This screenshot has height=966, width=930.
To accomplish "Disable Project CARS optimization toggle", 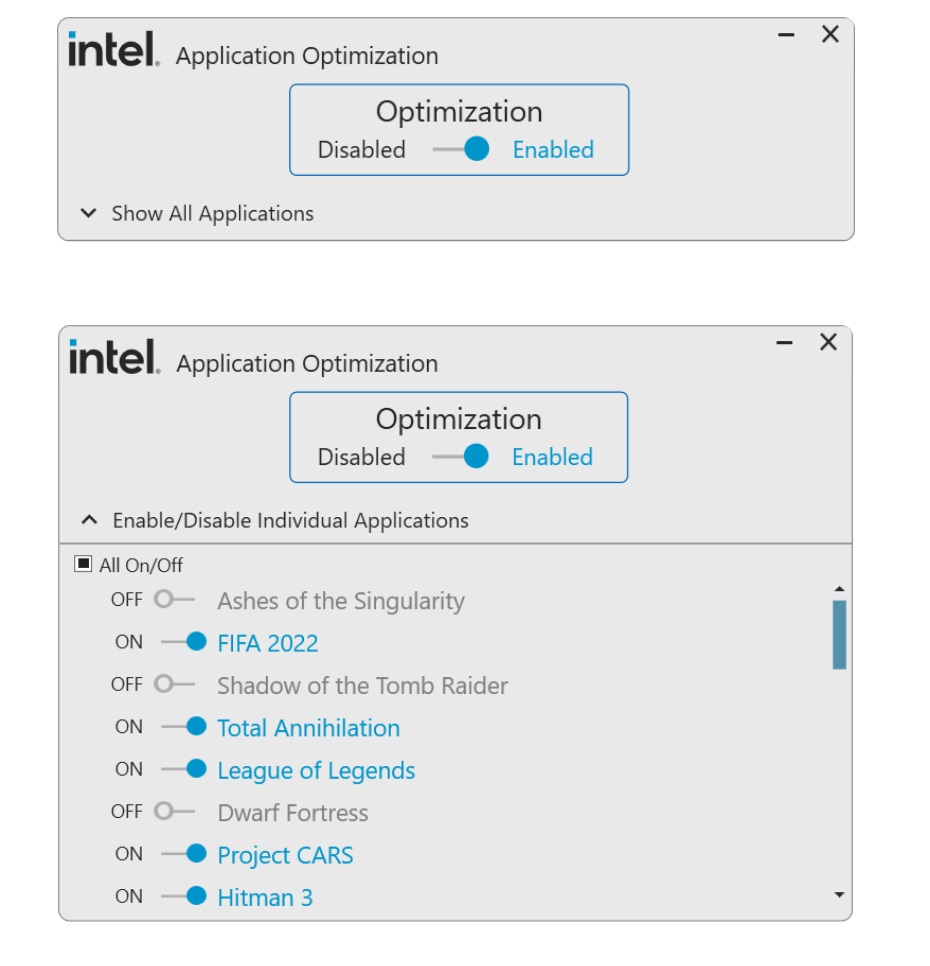I will pyautogui.click(x=184, y=854).
